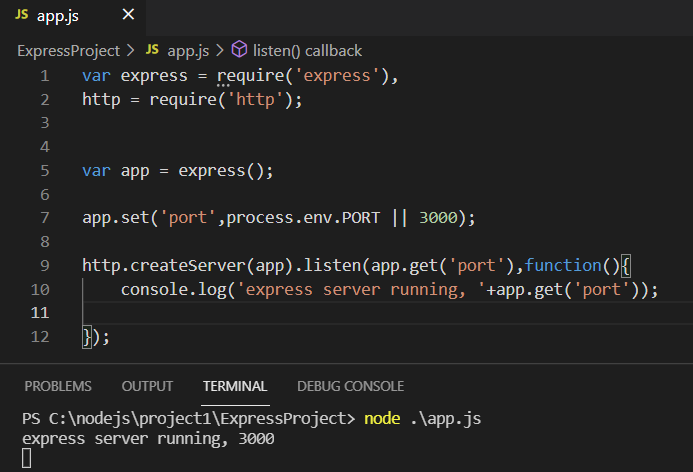Open the DEBUG CONSOLE tab
The height and width of the screenshot is (472, 693).
350,386
